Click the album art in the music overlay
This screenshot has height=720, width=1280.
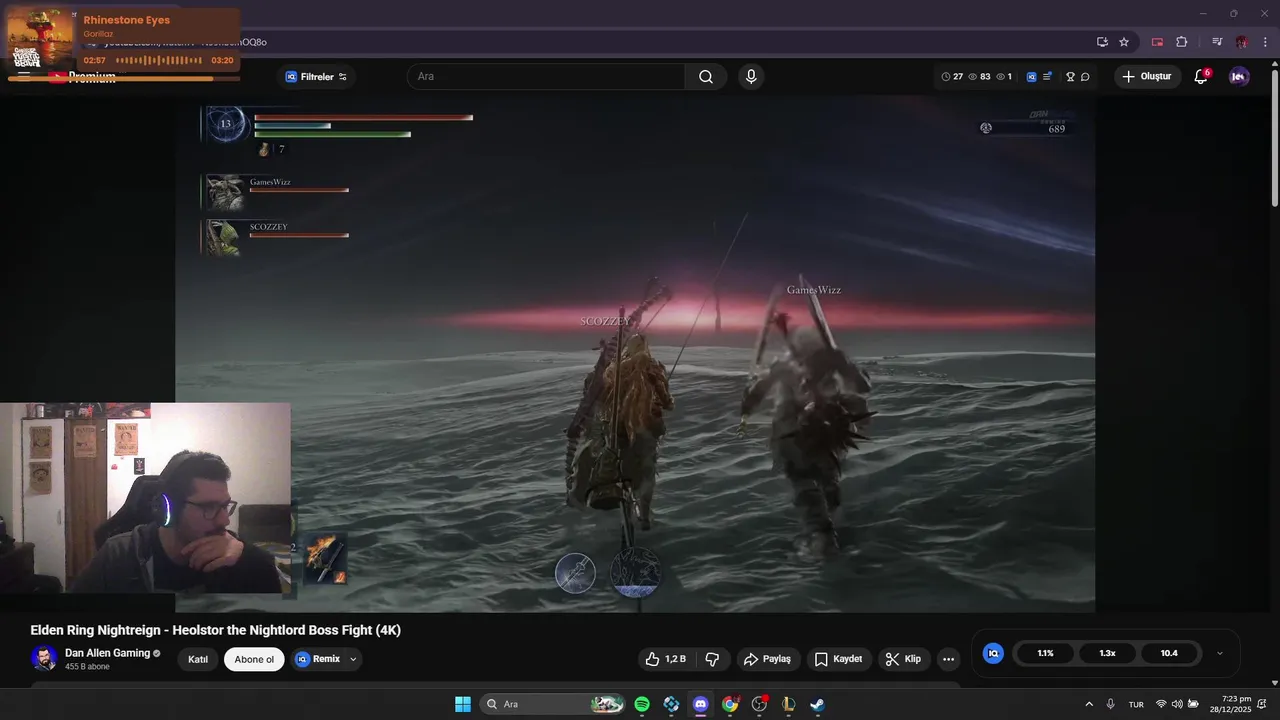point(41,38)
